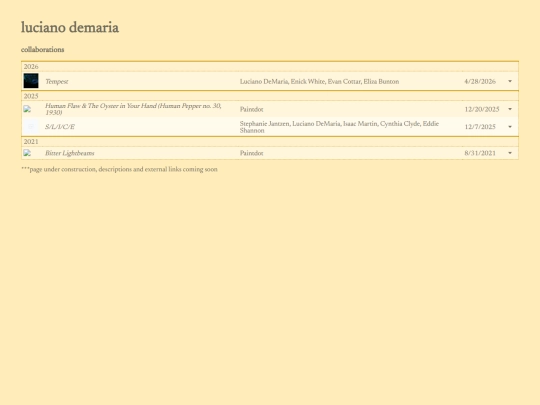The width and height of the screenshot is (540, 405).
Task: Expand the S/L/I/C/E row dropdown arrow
Action: 510,127
